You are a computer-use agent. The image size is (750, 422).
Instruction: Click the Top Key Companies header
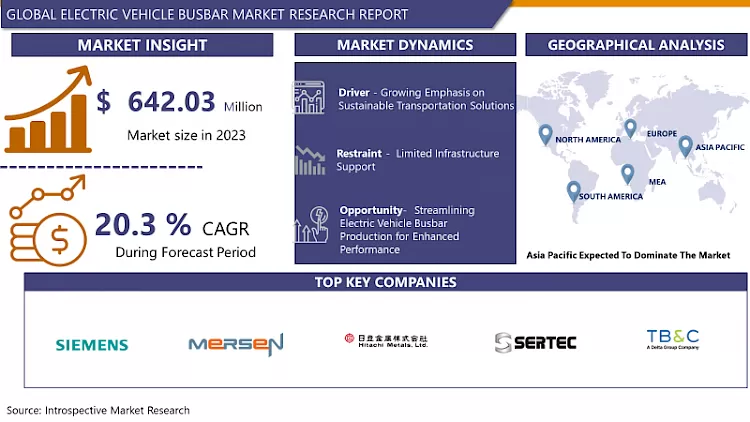[x=386, y=282]
